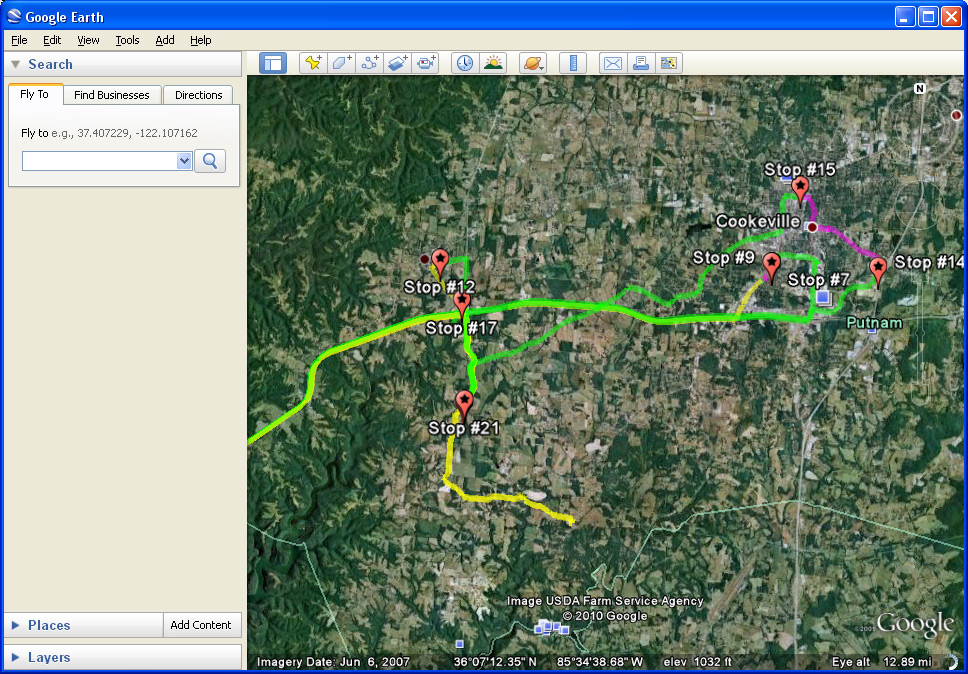This screenshot has width=968, height=674.
Task: Click the cluster of blue squares at bottom
Action: (551, 627)
